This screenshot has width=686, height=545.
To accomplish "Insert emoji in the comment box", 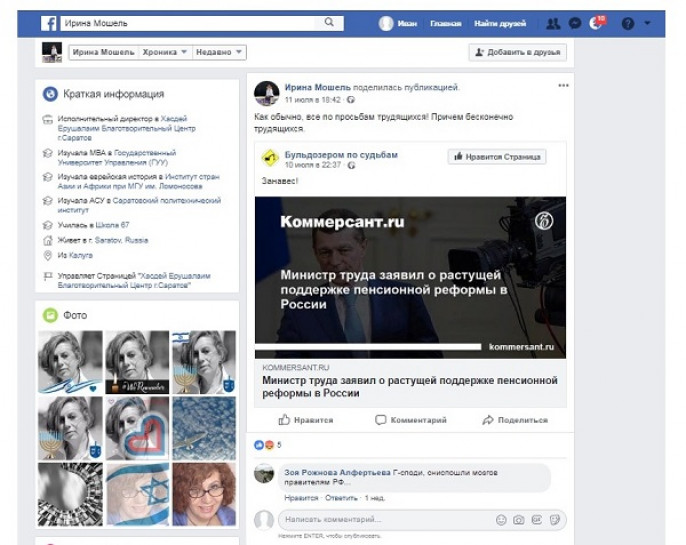I will [x=501, y=520].
